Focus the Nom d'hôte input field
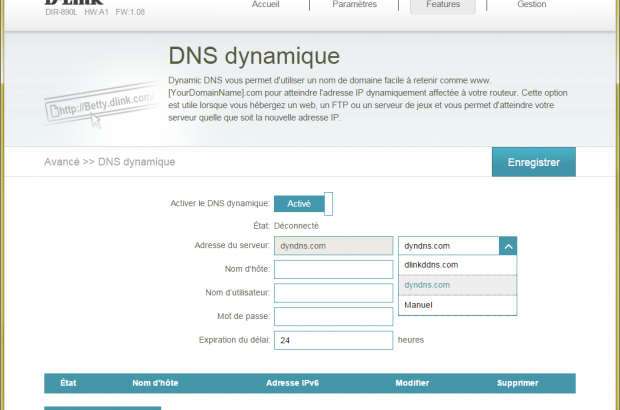The width and height of the screenshot is (620, 410). [x=333, y=269]
